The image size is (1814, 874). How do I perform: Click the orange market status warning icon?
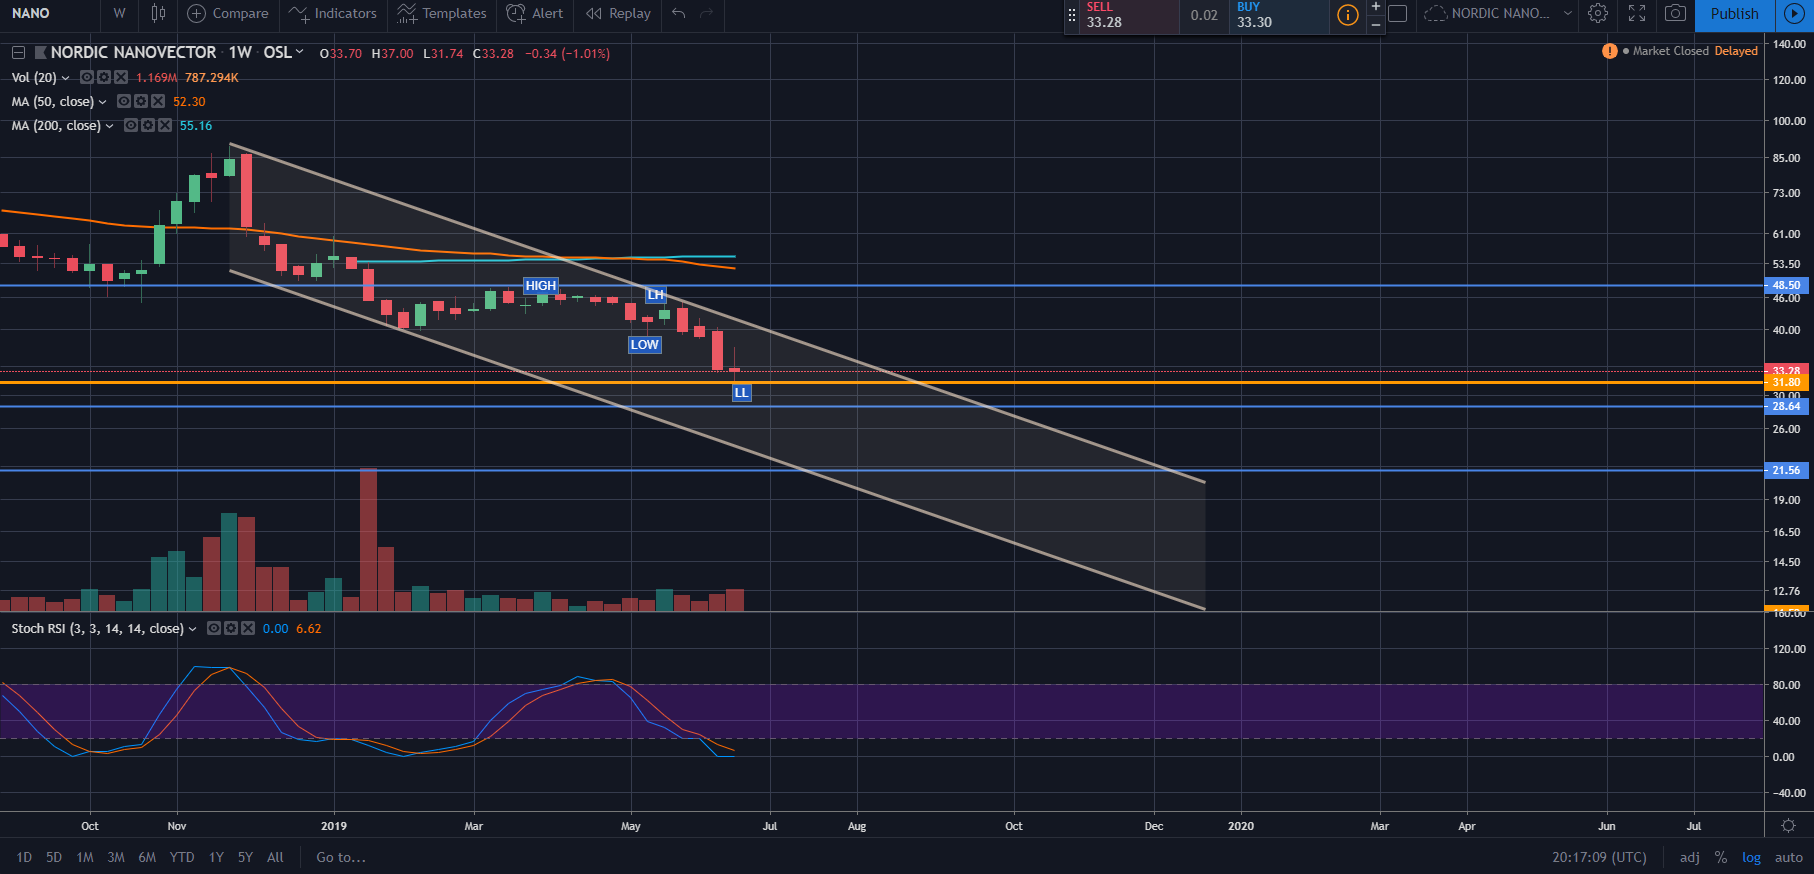(1610, 51)
